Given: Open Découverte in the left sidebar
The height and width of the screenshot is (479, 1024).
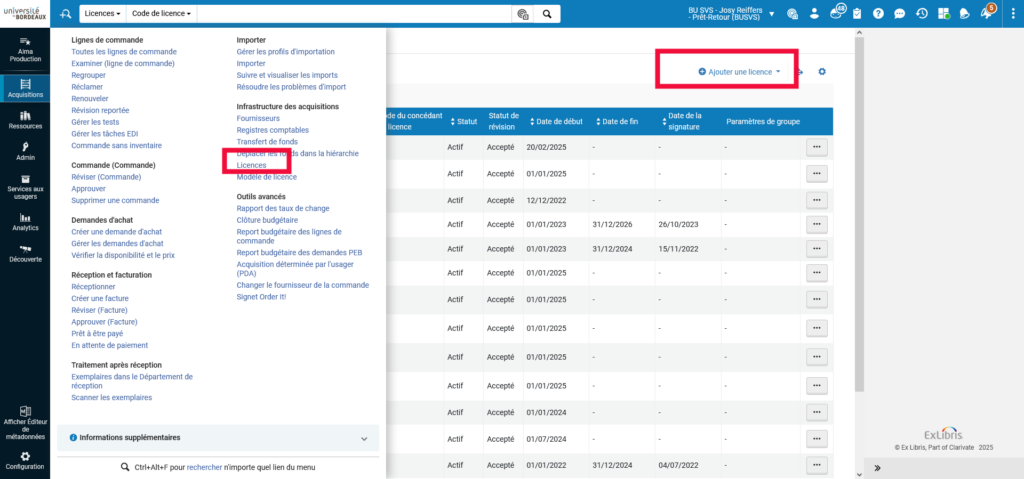Looking at the screenshot, I should 25,254.
